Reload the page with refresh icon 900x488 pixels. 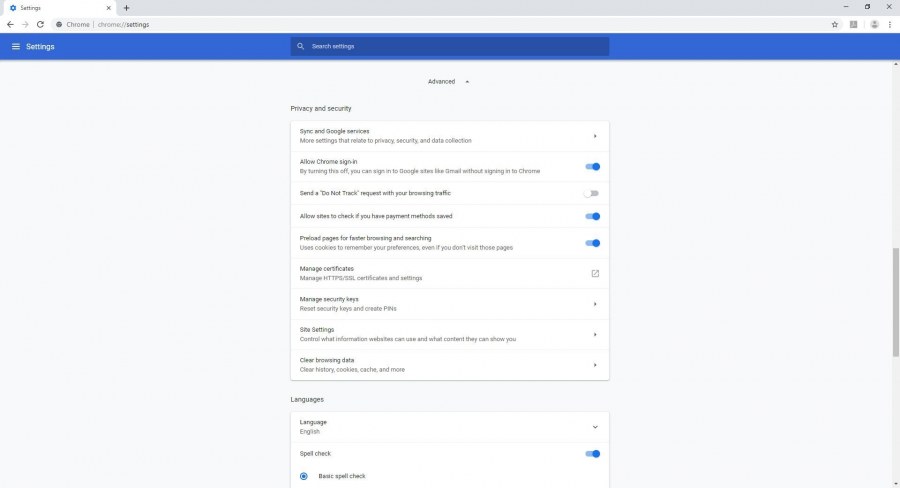tap(40, 24)
